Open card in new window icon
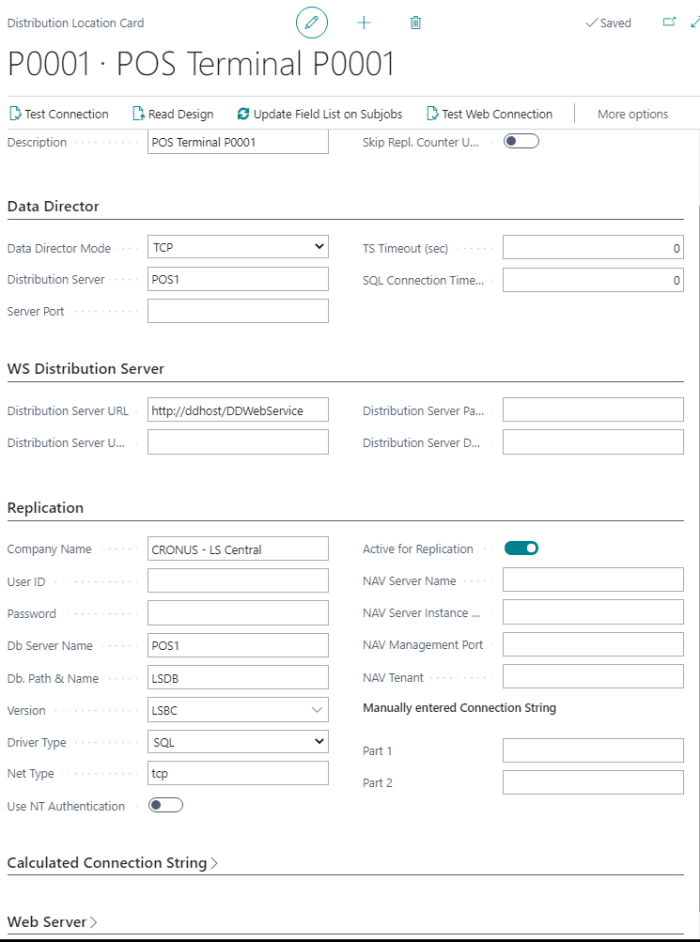 point(669,22)
